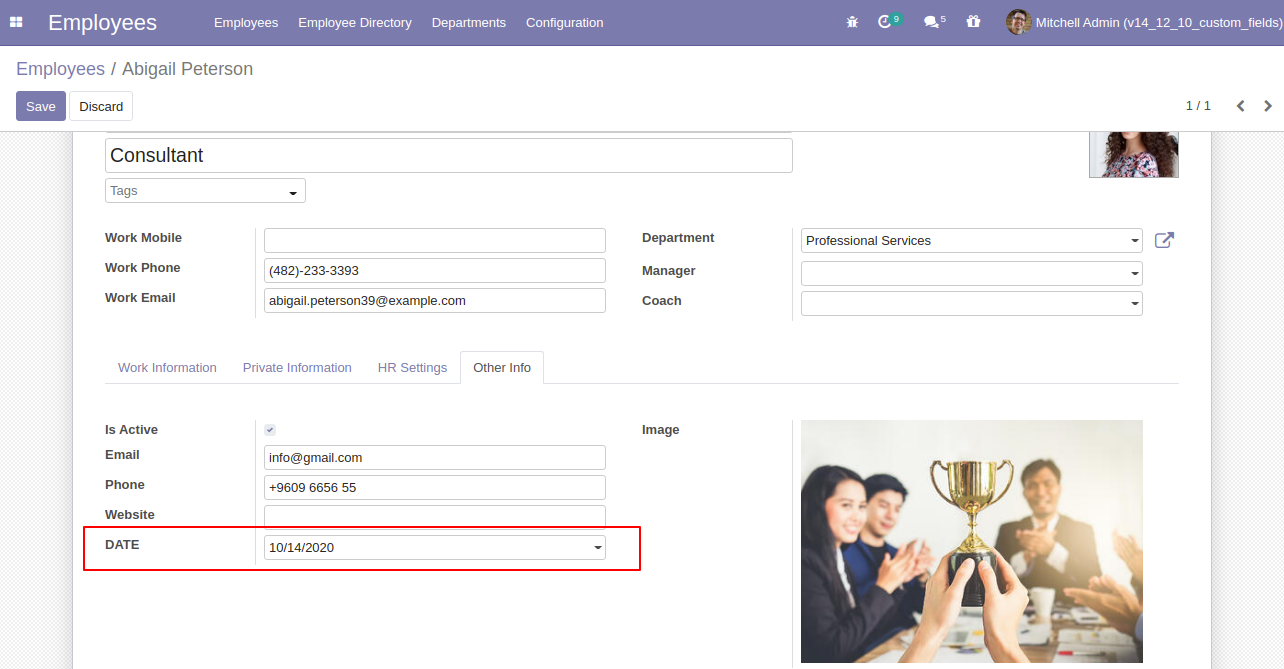Open the Departments menu
The image size is (1284, 669).
tap(469, 22)
